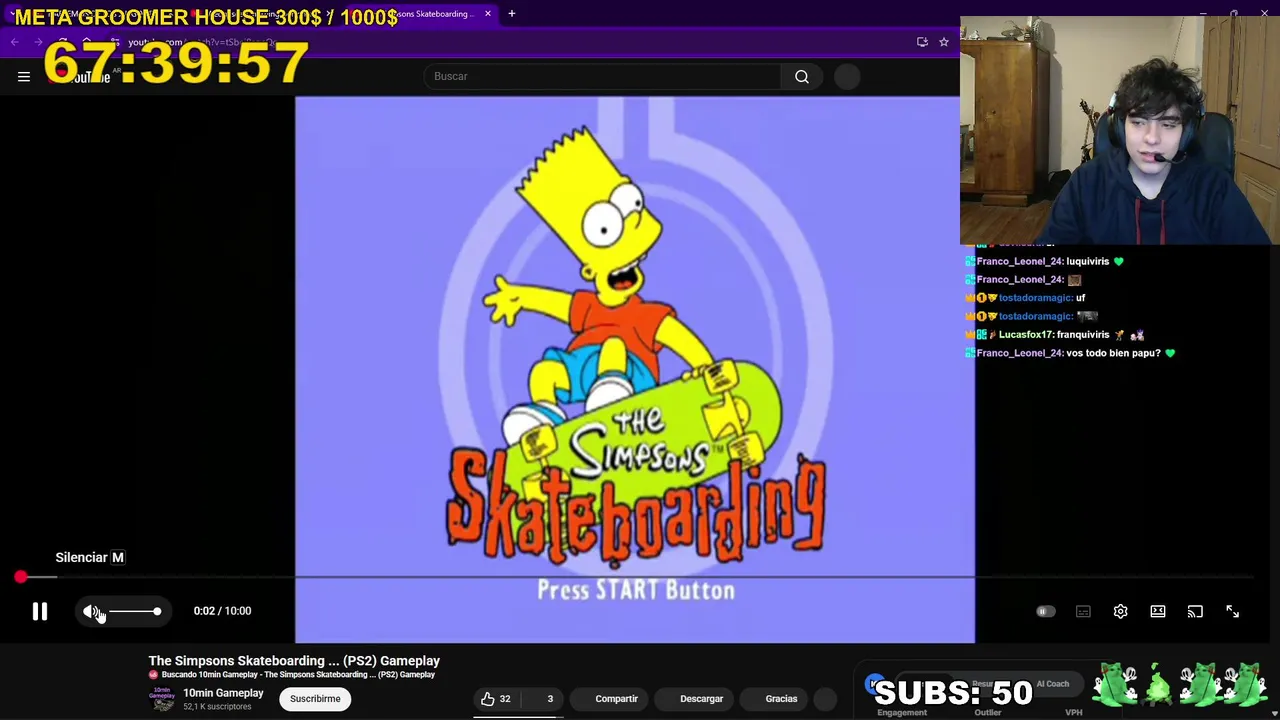Enter fullscreen with the player icon
The image size is (1280, 720).
(1232, 611)
